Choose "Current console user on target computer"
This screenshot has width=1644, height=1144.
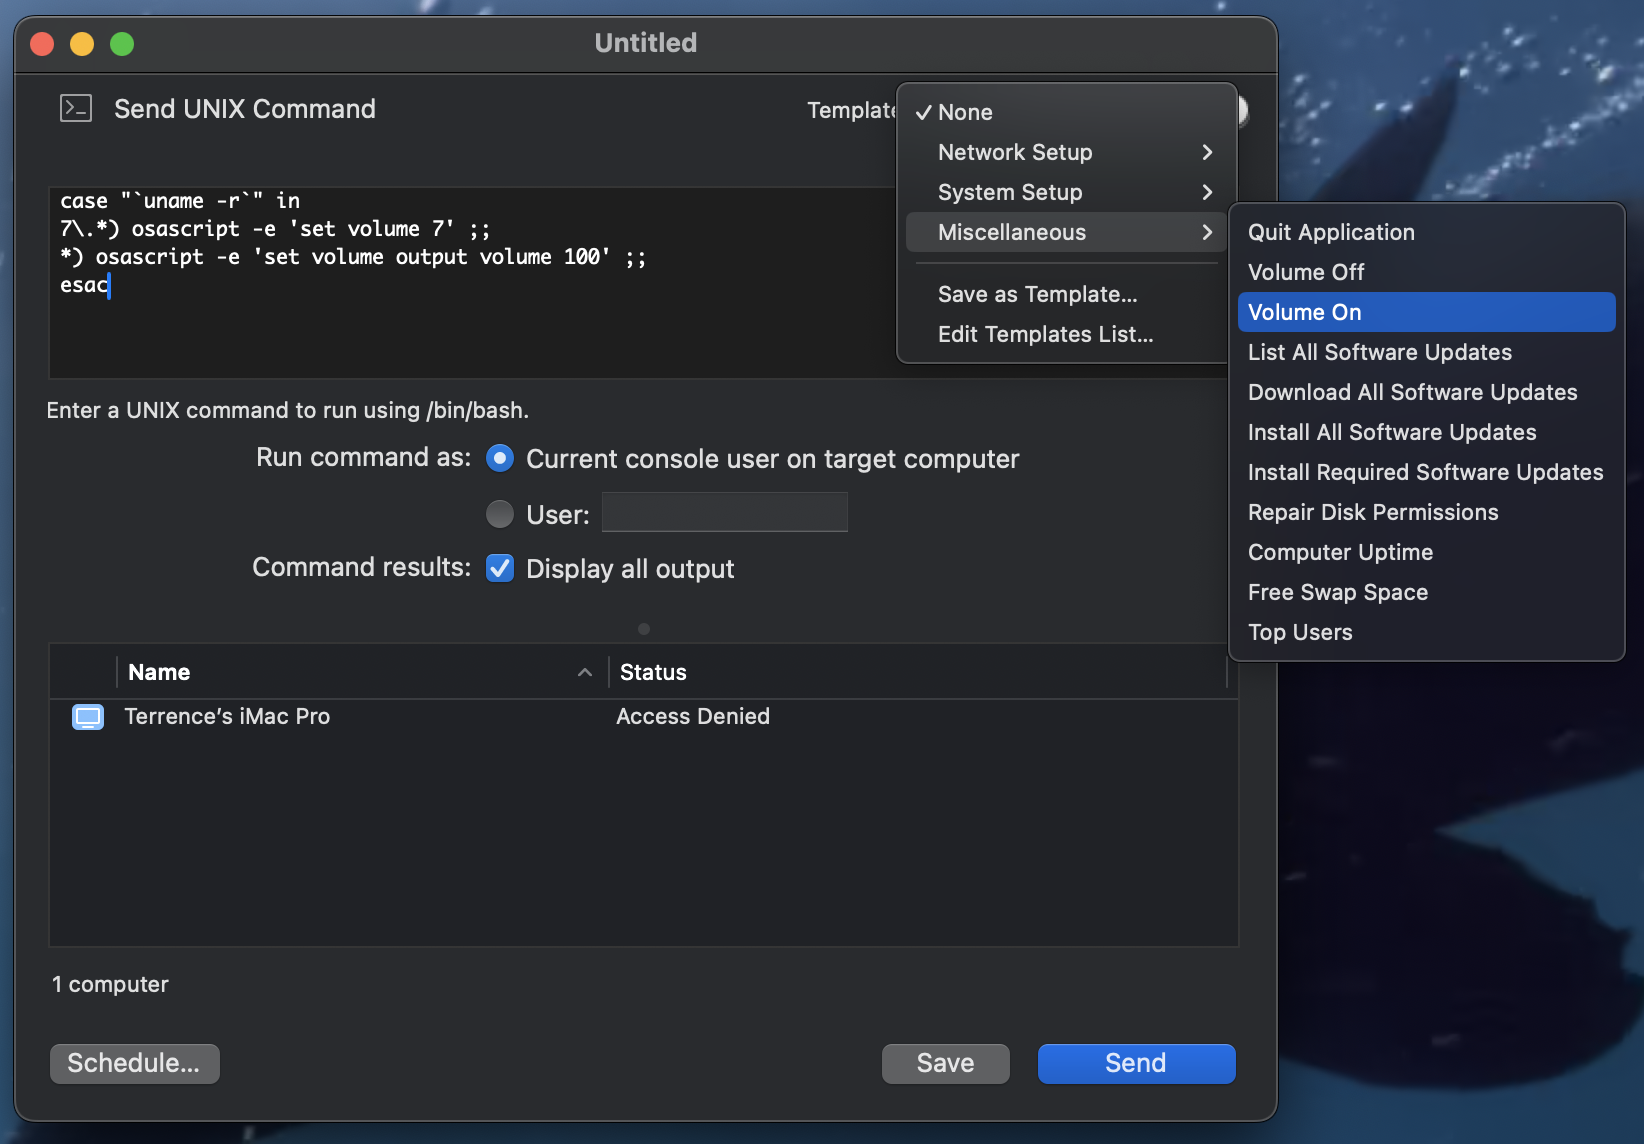pyautogui.click(x=499, y=458)
